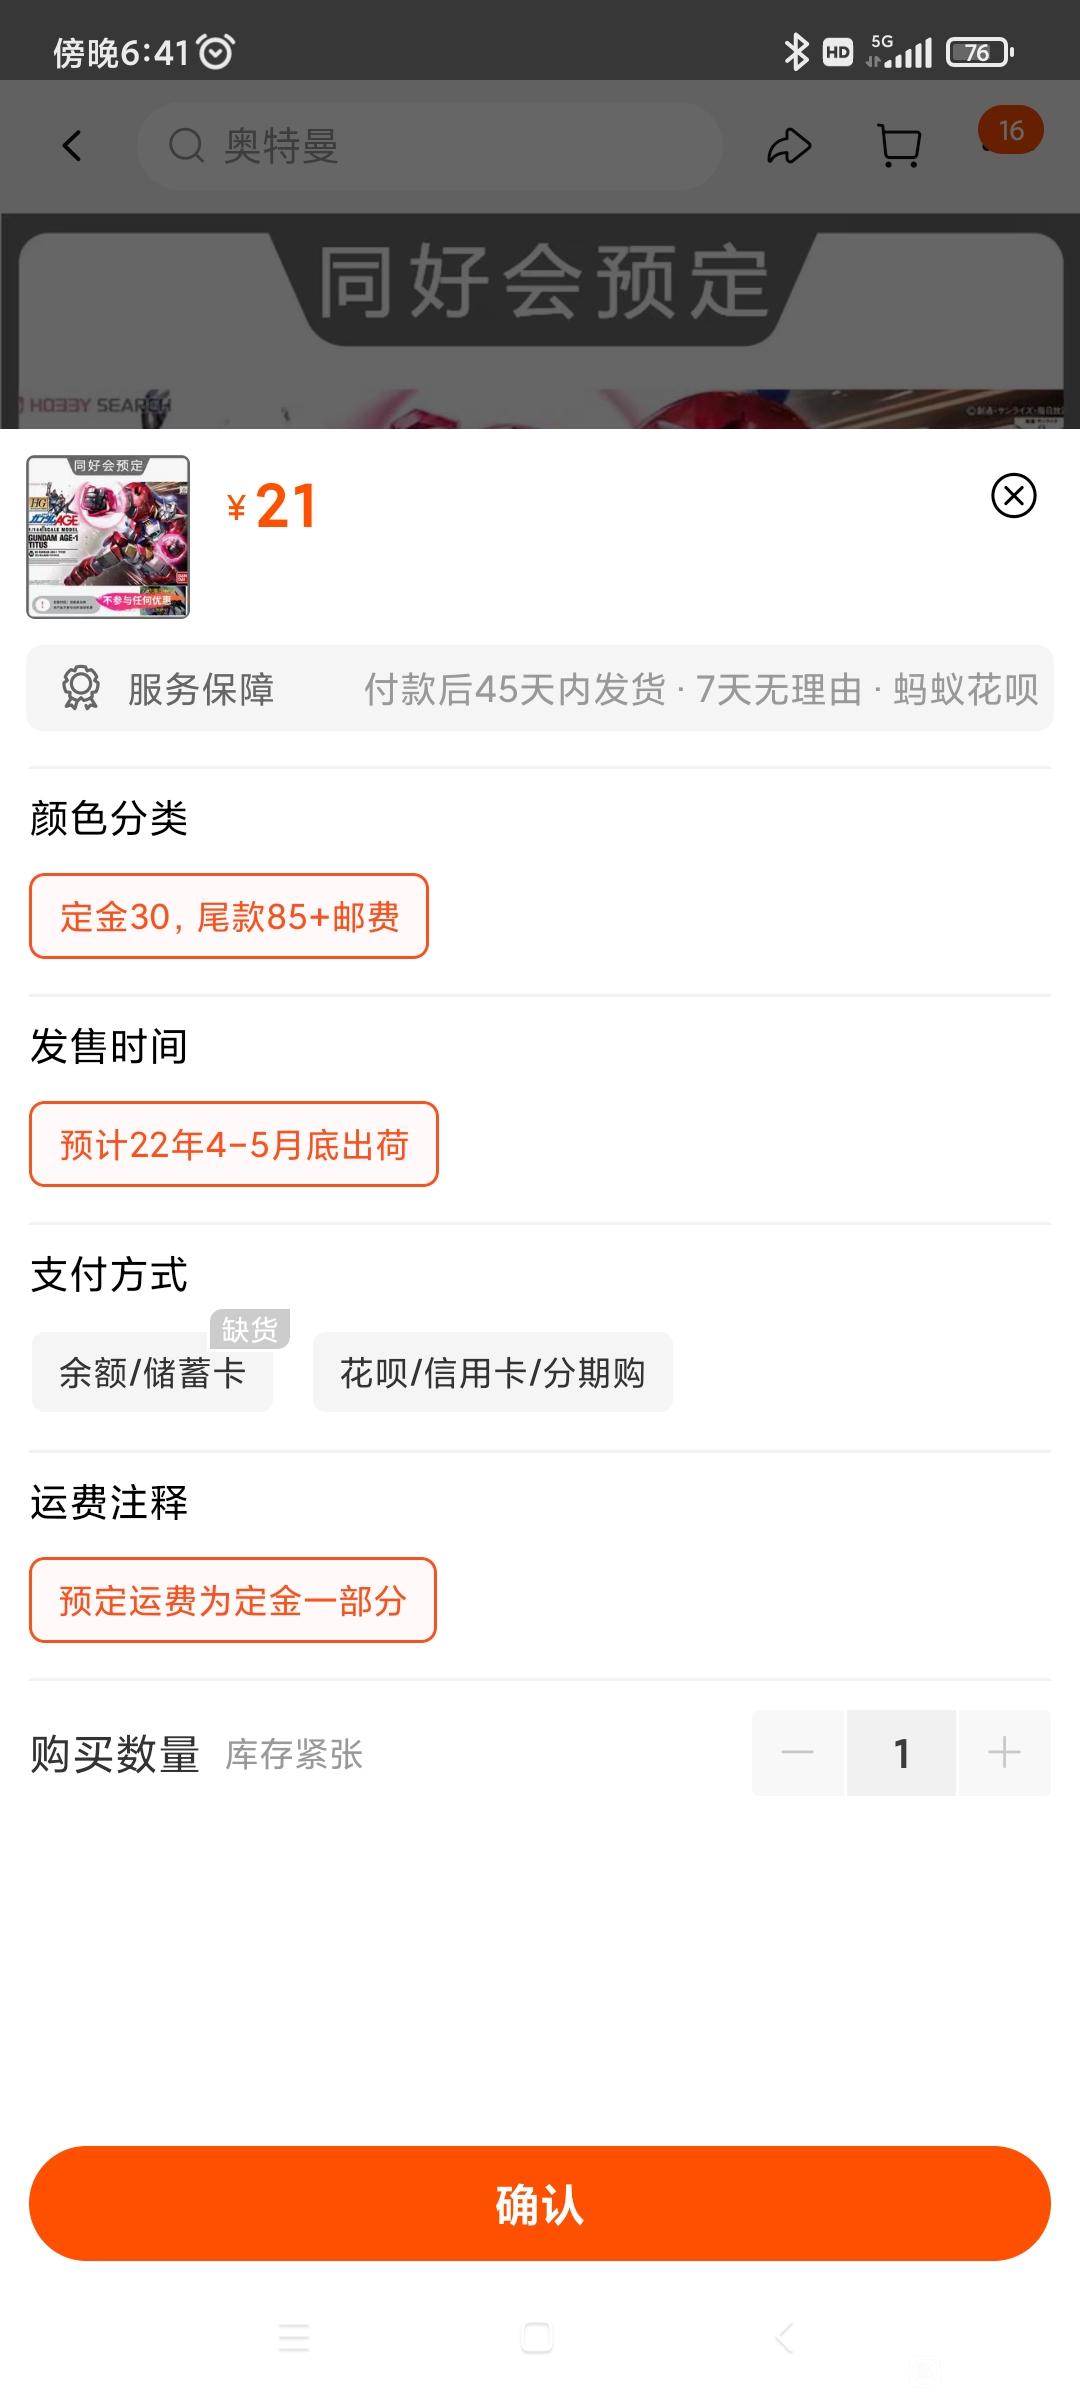Tap the orange 16 notification badge

pos(1010,130)
